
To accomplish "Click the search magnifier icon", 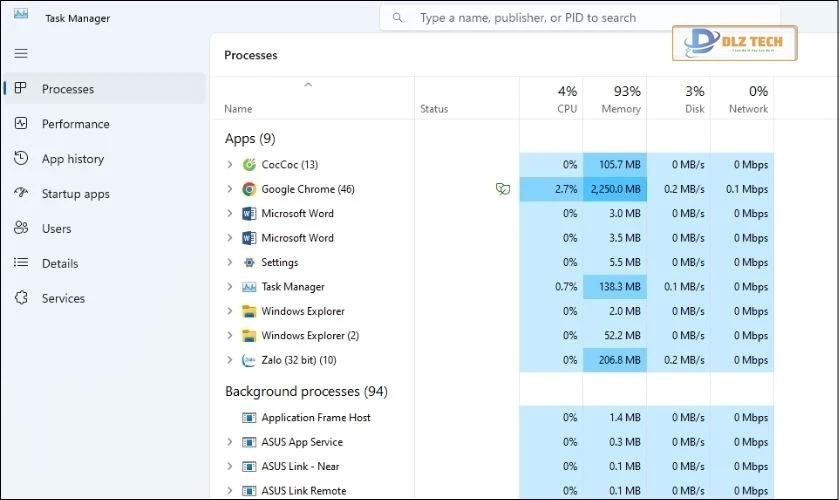I will [398, 18].
